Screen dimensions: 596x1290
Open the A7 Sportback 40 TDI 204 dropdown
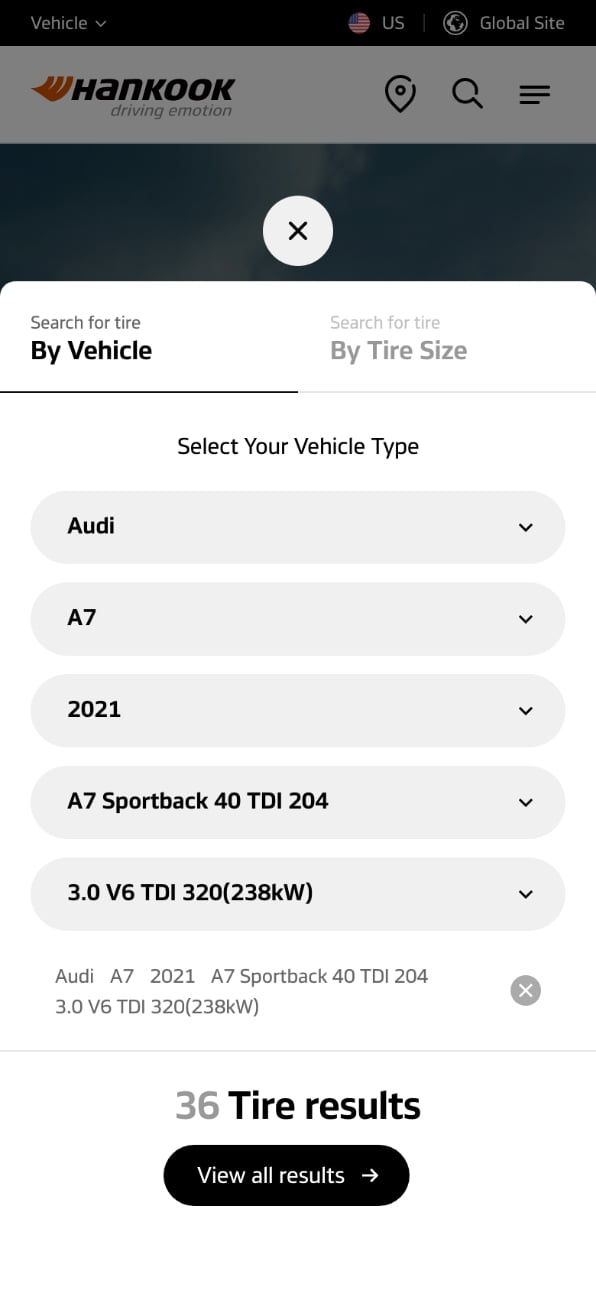pyautogui.click(x=298, y=802)
